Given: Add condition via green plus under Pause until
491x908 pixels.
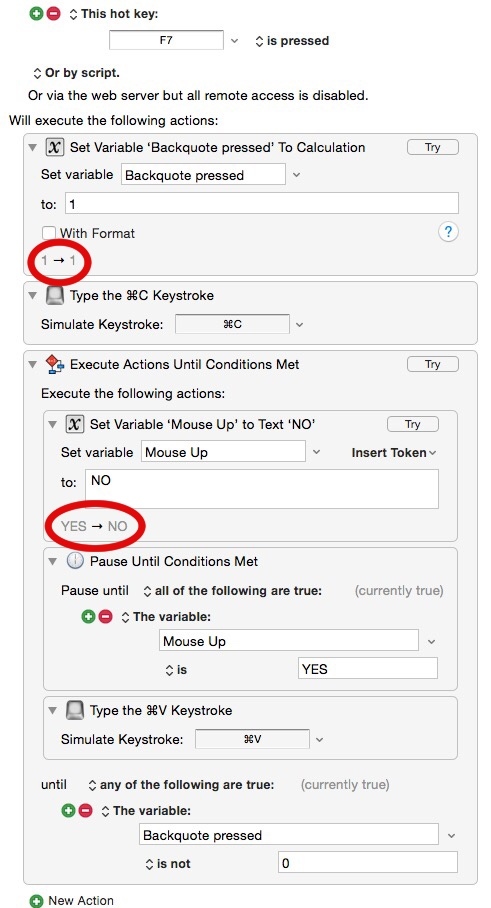Looking at the screenshot, I should (x=88, y=617).
